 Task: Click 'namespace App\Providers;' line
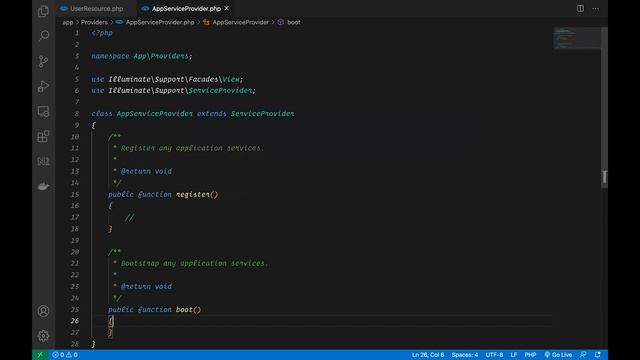point(142,56)
